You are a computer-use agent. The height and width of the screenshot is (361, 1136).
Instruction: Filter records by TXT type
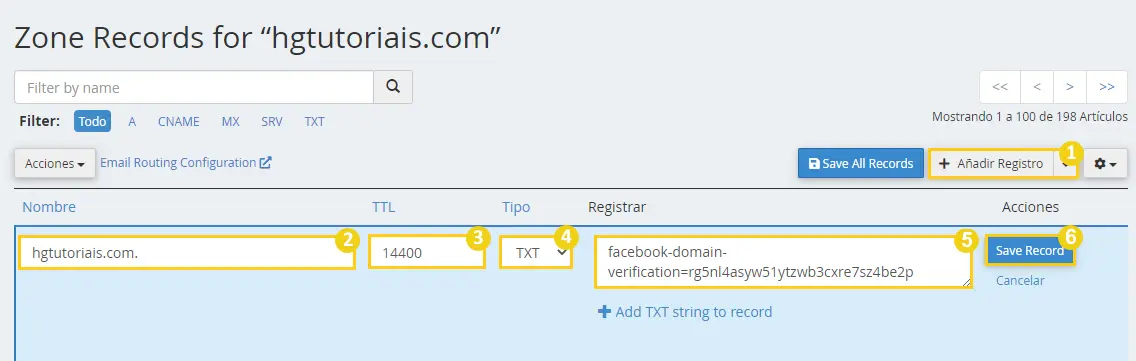pyautogui.click(x=314, y=122)
